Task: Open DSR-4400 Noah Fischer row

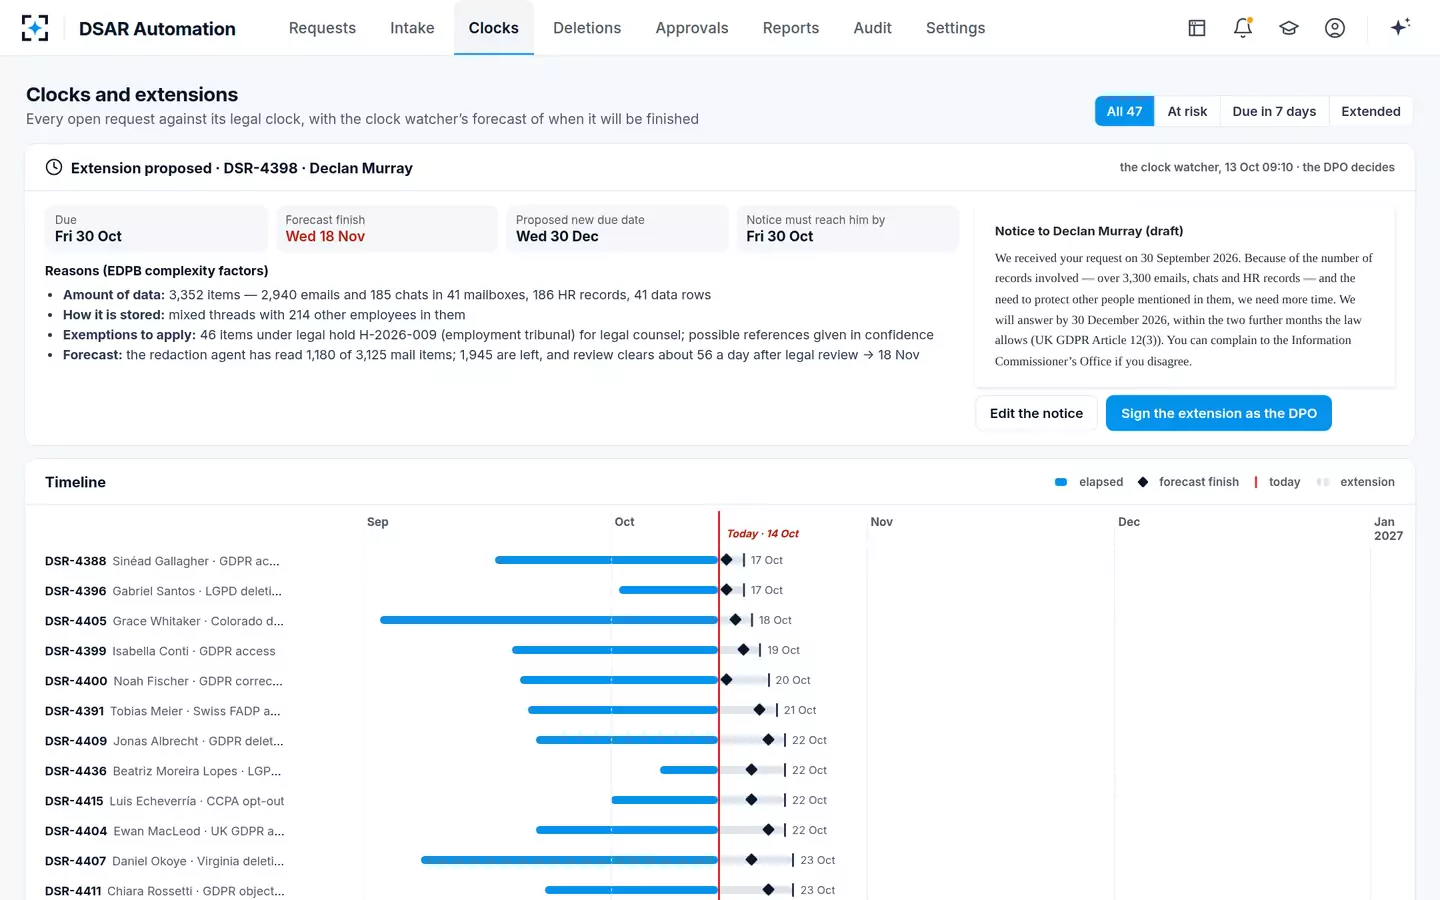Action: [164, 681]
